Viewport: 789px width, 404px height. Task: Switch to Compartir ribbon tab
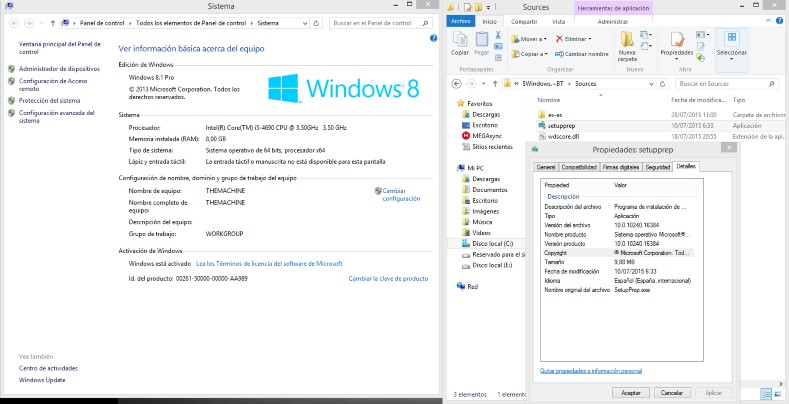point(524,22)
